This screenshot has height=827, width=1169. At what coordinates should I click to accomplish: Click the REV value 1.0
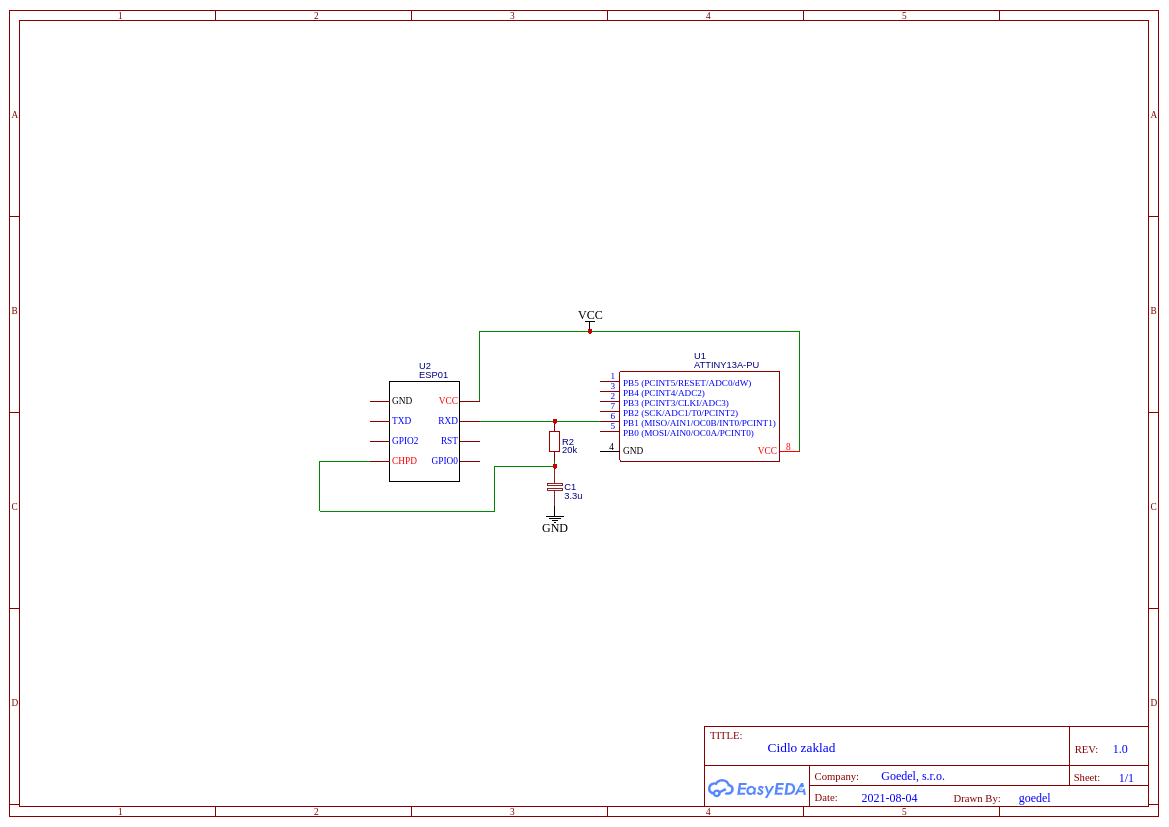pyautogui.click(x=1120, y=749)
